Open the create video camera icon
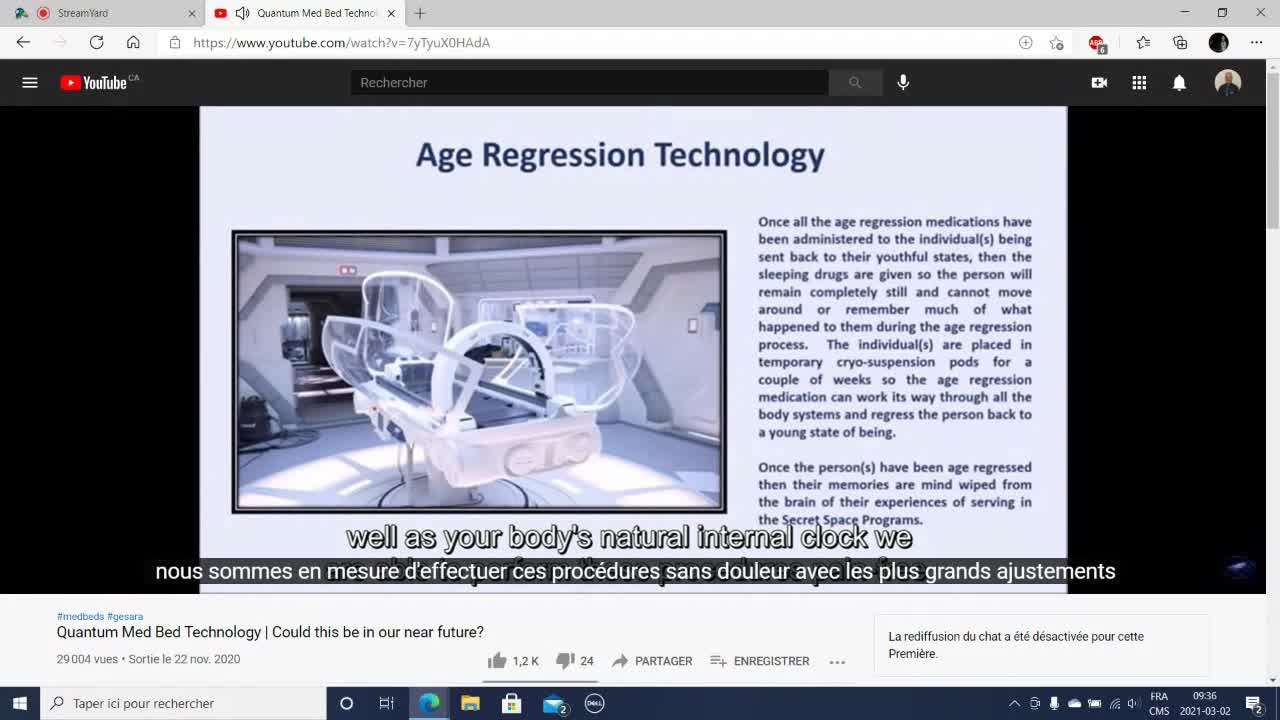1280x720 pixels. 1099,83
